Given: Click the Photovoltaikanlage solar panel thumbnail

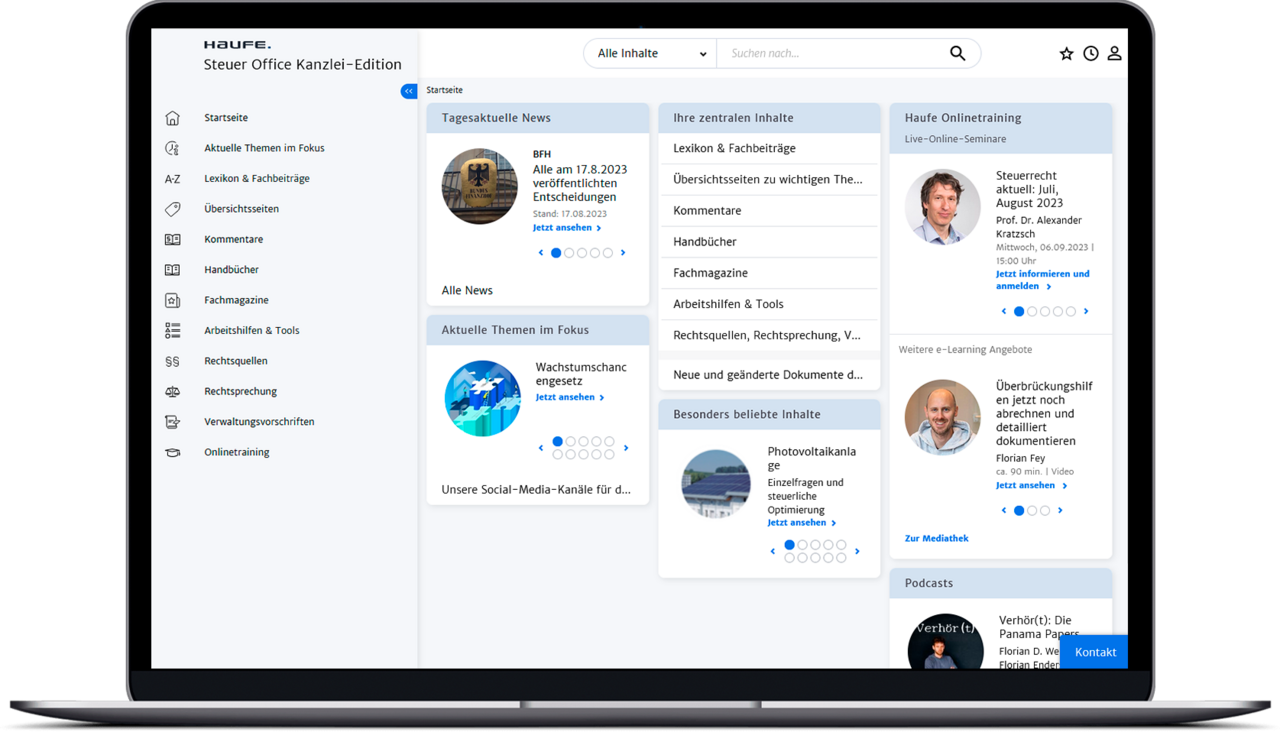Looking at the screenshot, I should click(716, 484).
